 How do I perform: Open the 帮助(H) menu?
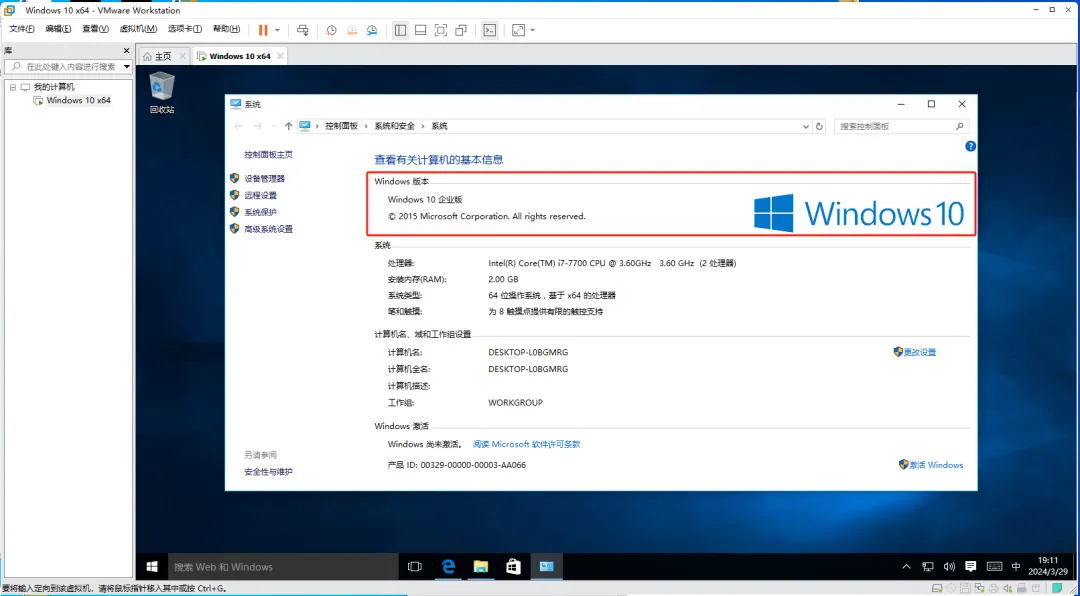227,29
